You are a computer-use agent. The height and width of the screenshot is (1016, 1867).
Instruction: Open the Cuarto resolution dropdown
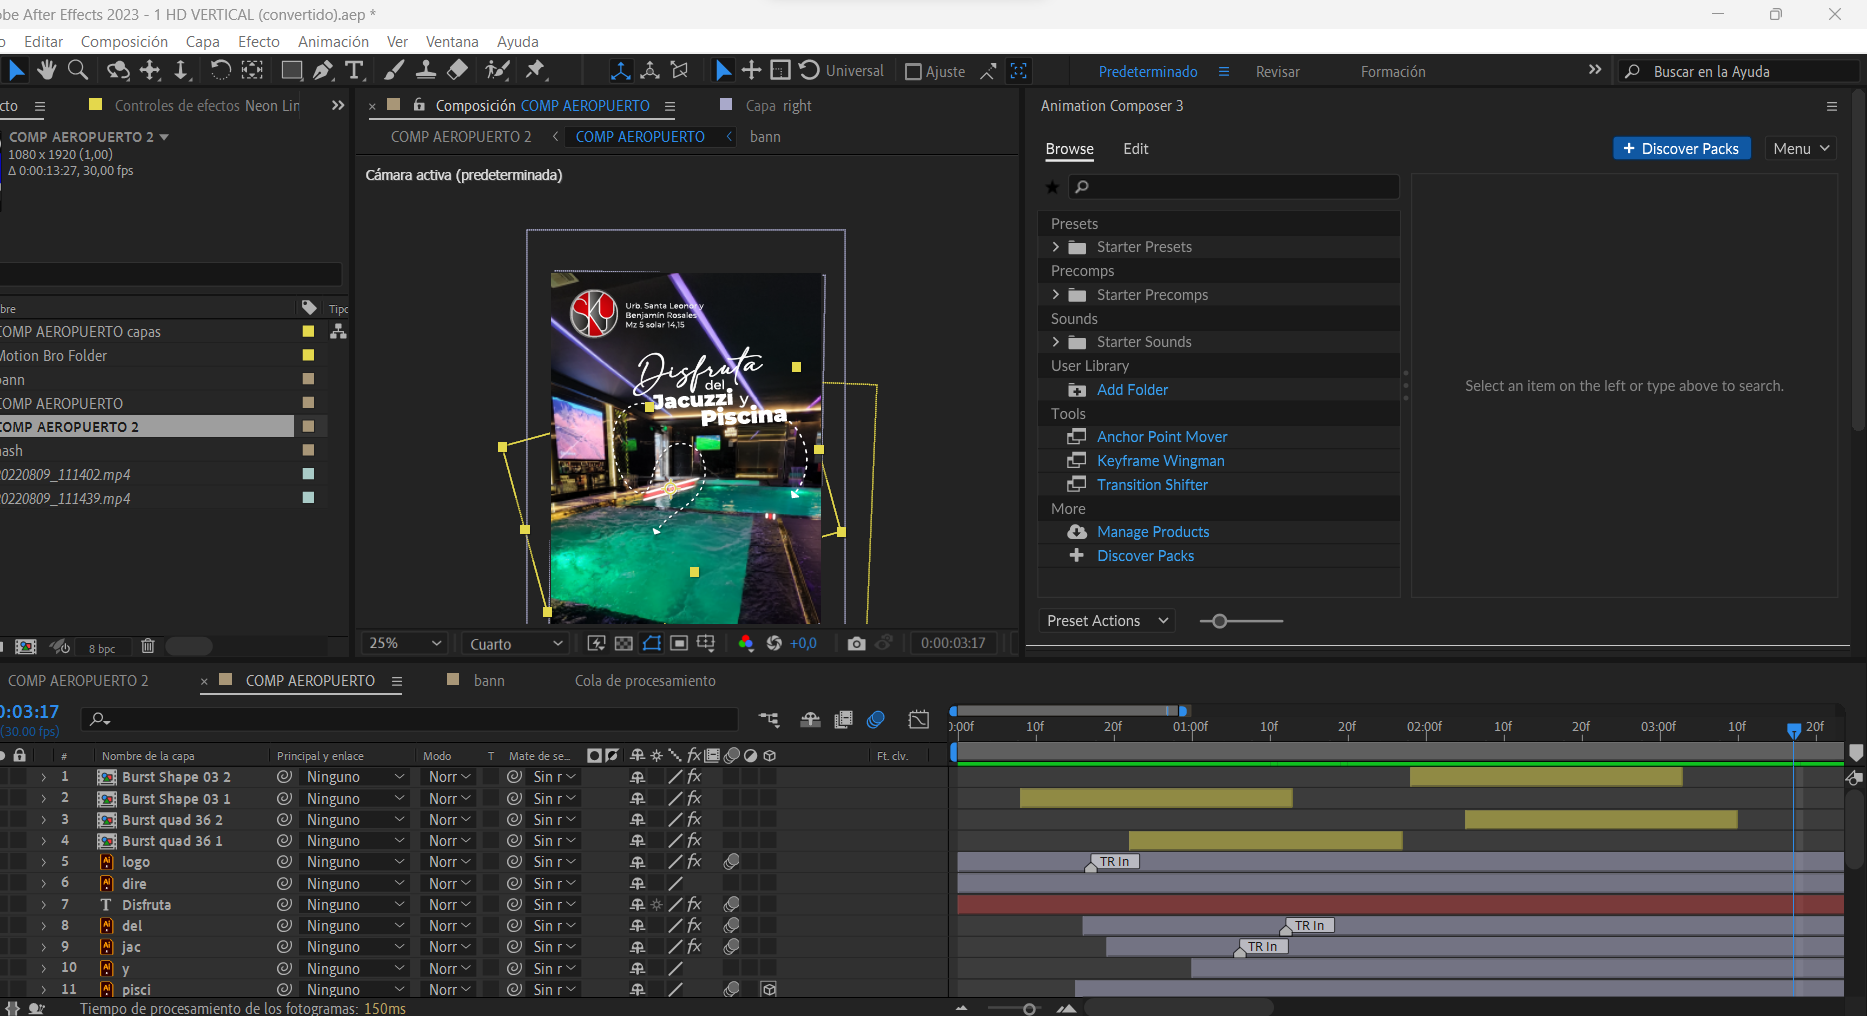point(515,644)
